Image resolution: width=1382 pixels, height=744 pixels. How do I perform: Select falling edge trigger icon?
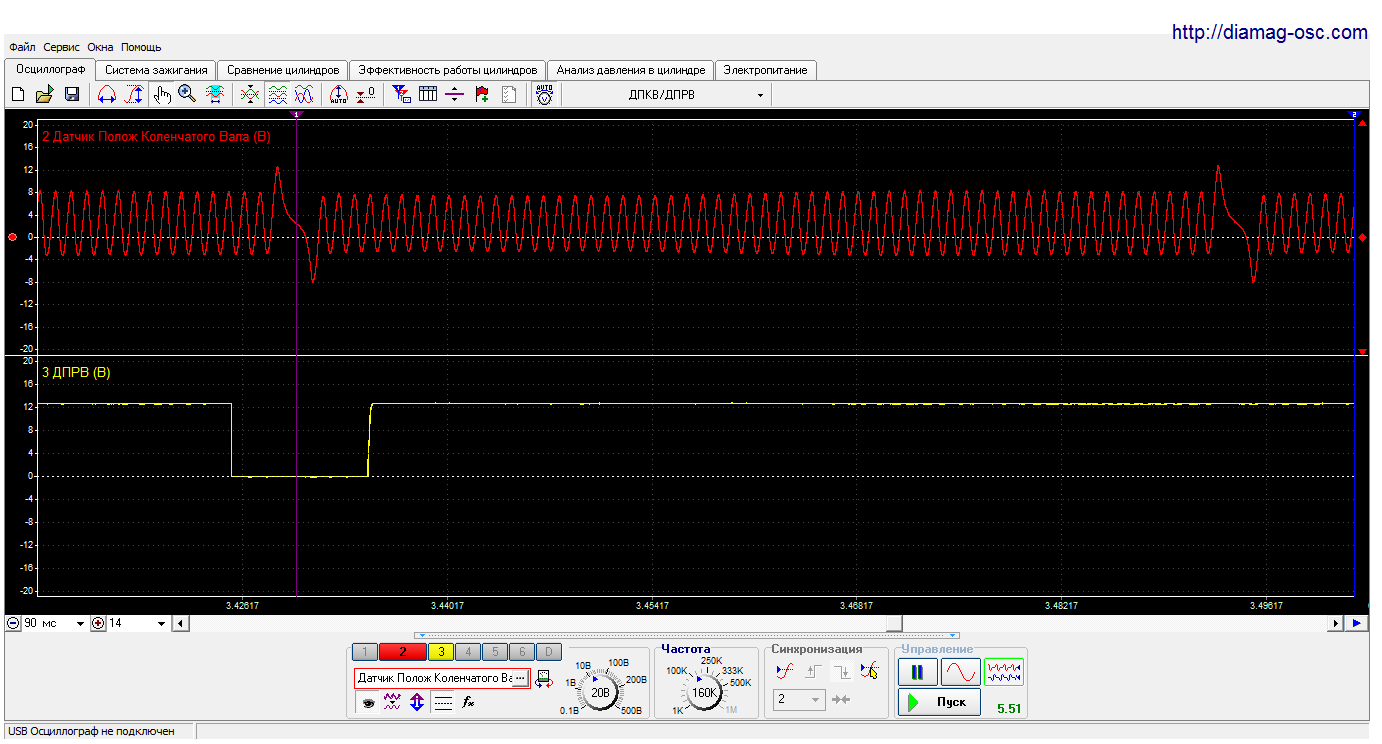[841, 672]
